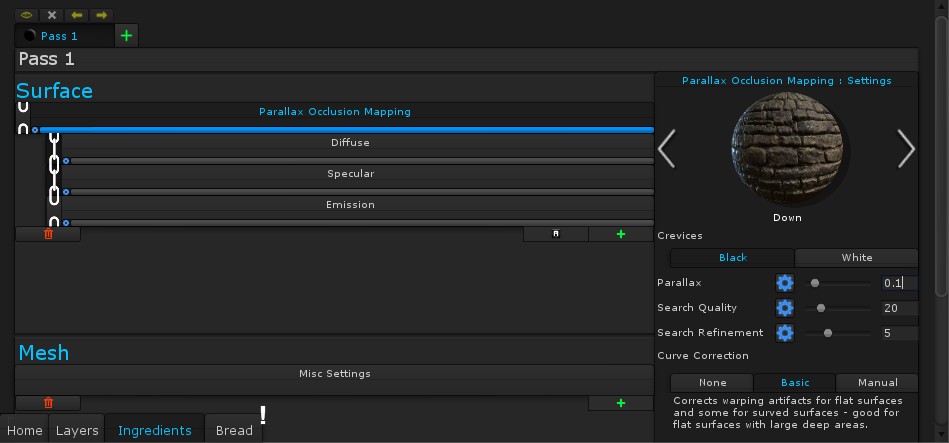Delete surface ingredient with red trash icon

click(x=48, y=234)
